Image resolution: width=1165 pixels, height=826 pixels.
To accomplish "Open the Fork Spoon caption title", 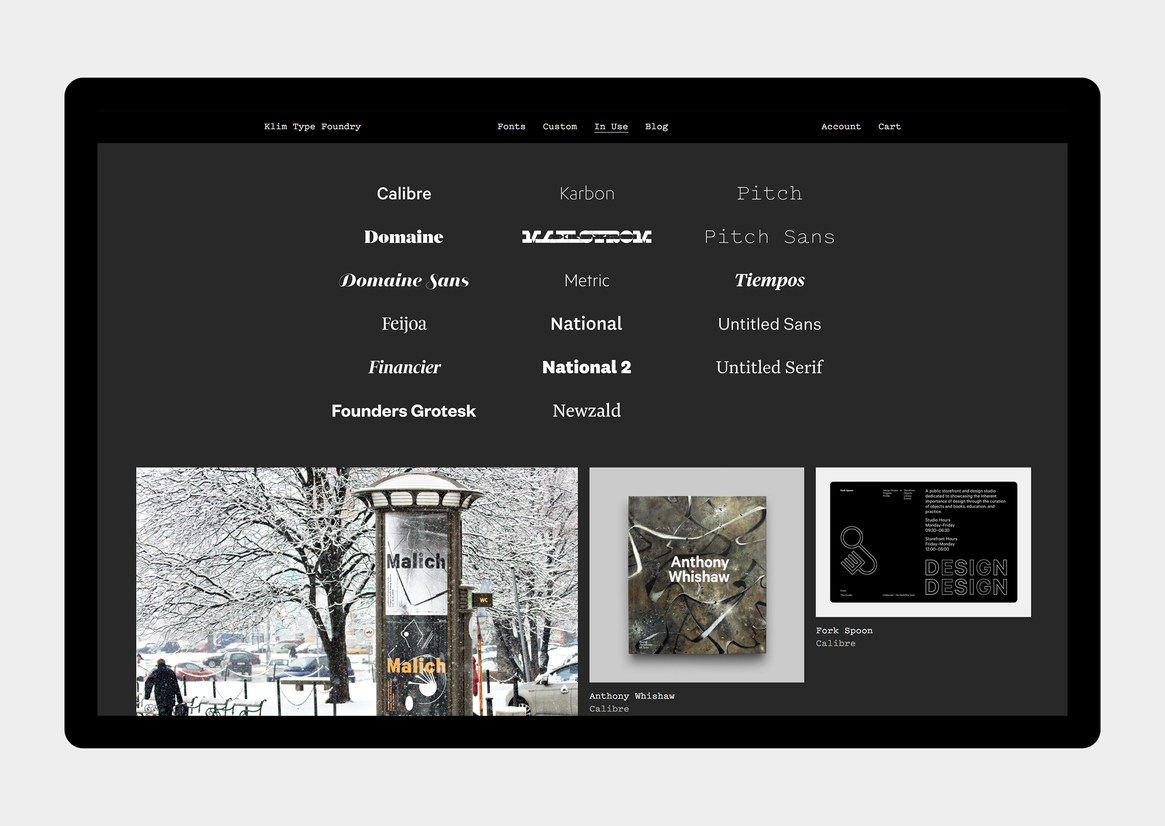I will 844,631.
